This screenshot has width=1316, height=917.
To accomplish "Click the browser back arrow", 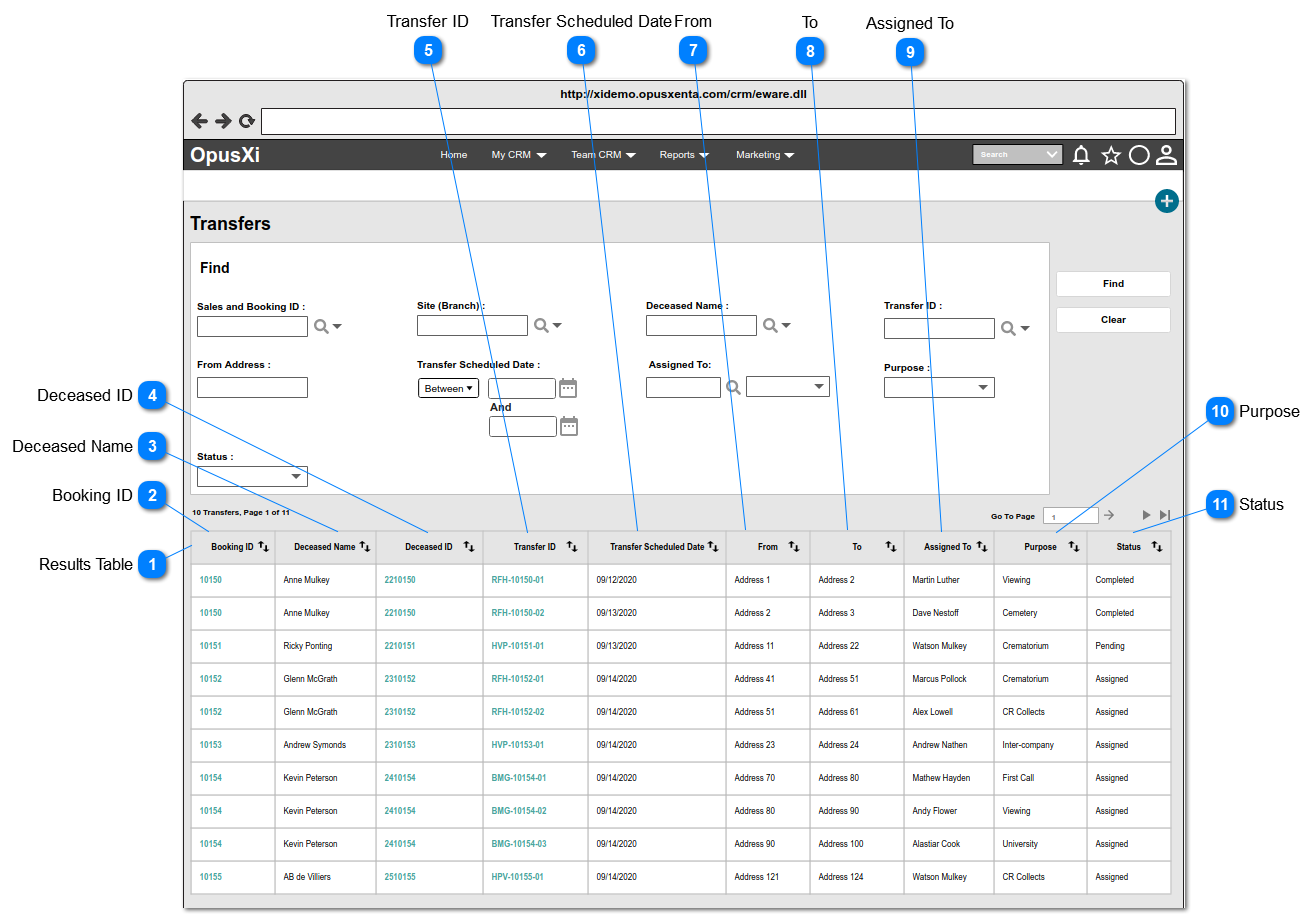I will (199, 121).
